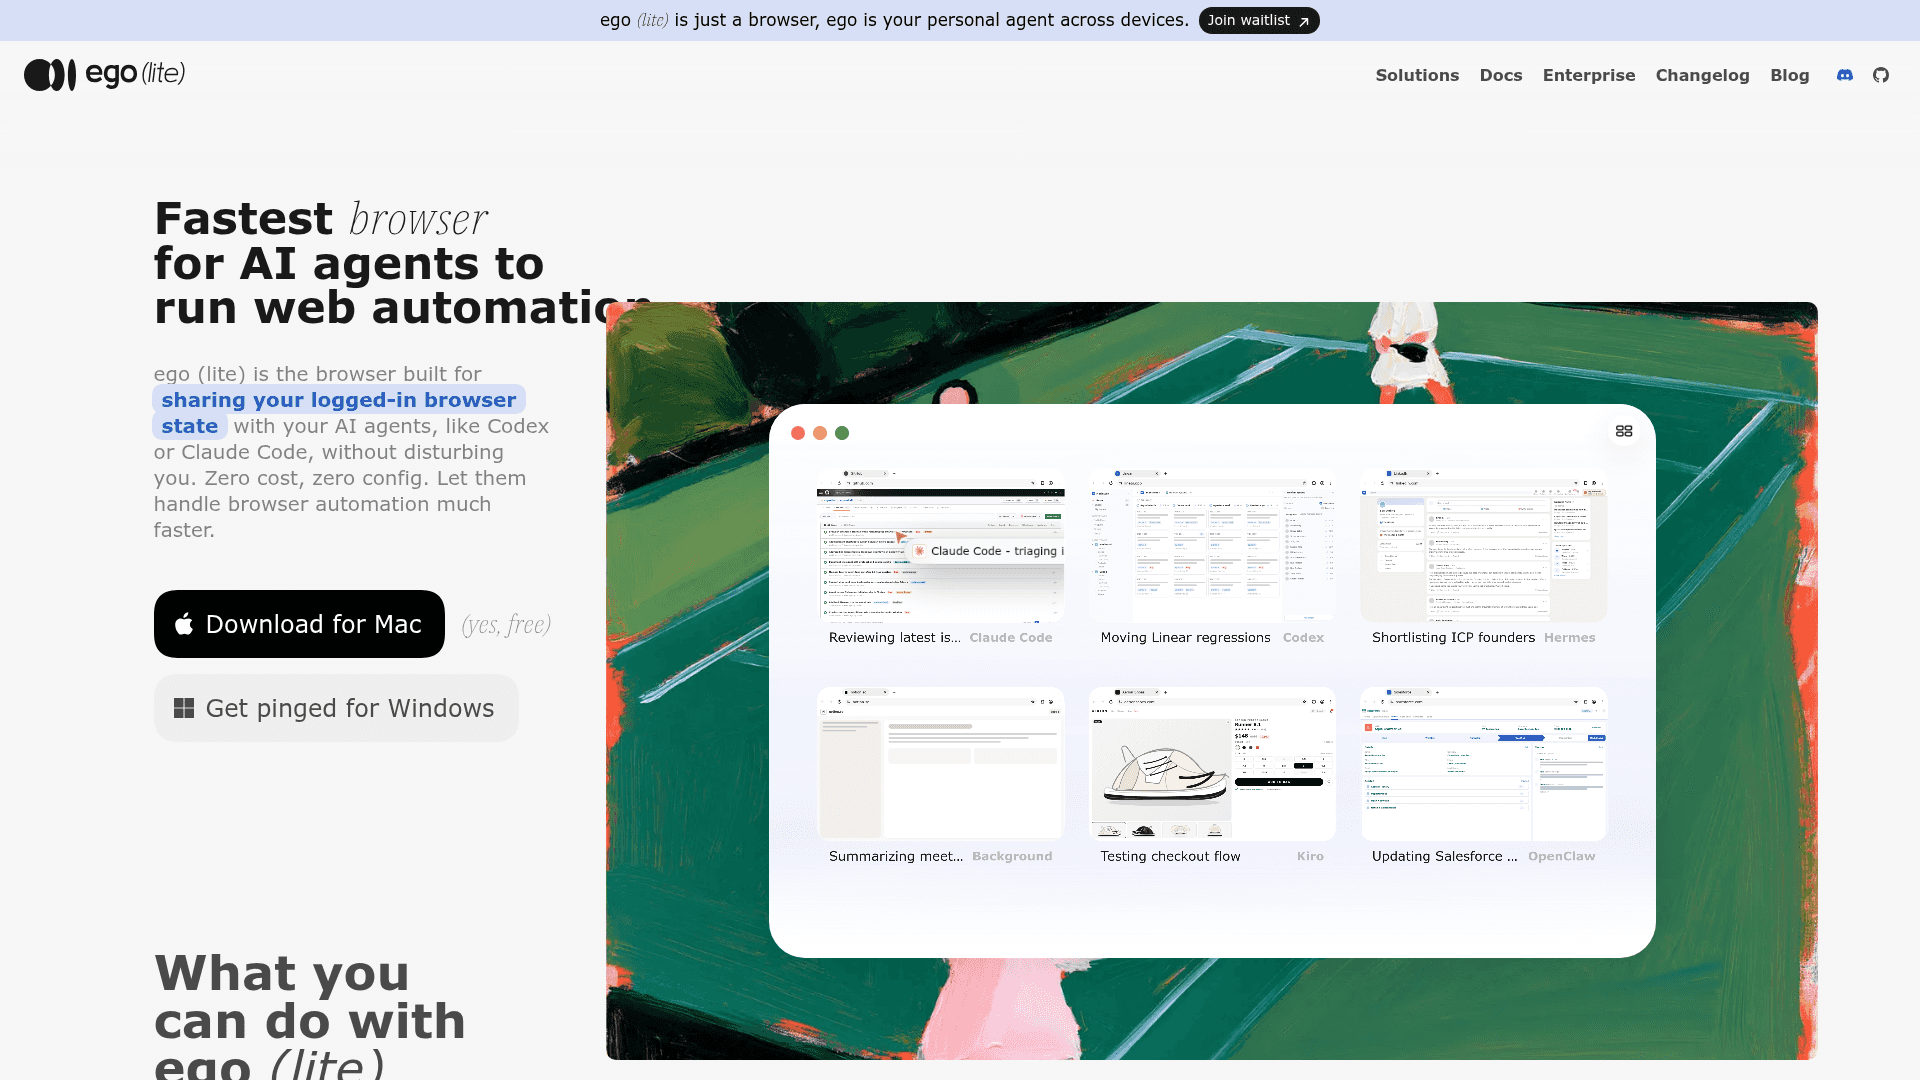Viewport: 1920px width, 1080px height.
Task: Click the orange window dot in mock browser
Action: [x=820, y=433]
